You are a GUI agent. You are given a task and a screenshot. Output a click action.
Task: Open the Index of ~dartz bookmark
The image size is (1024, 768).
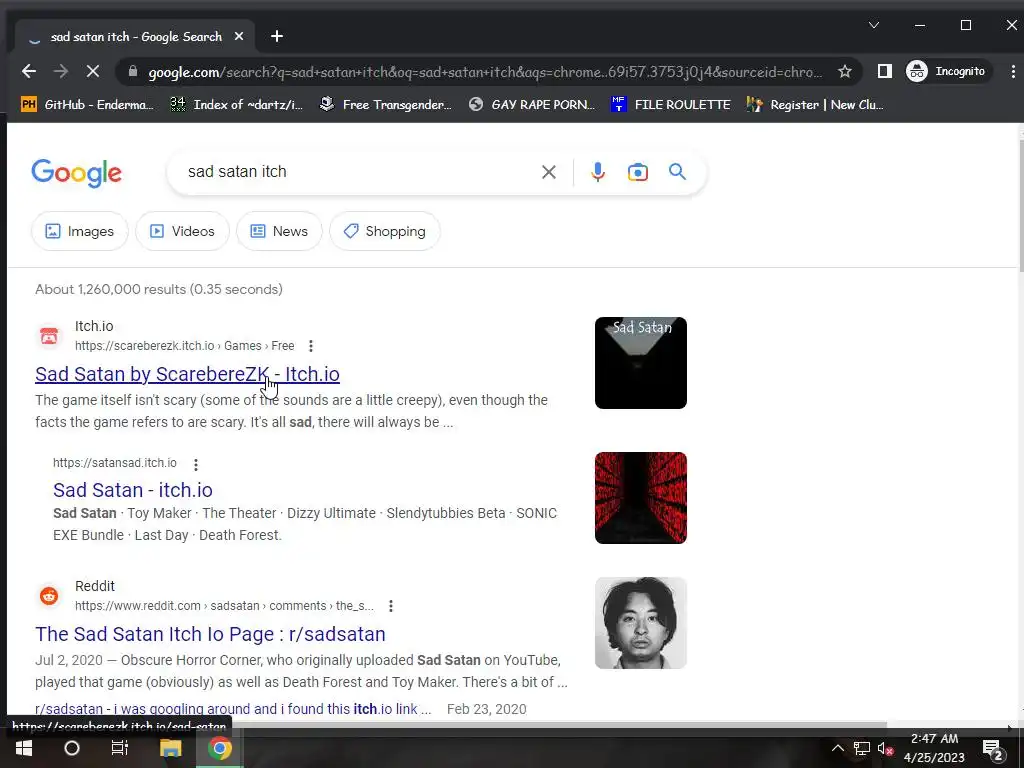236,104
